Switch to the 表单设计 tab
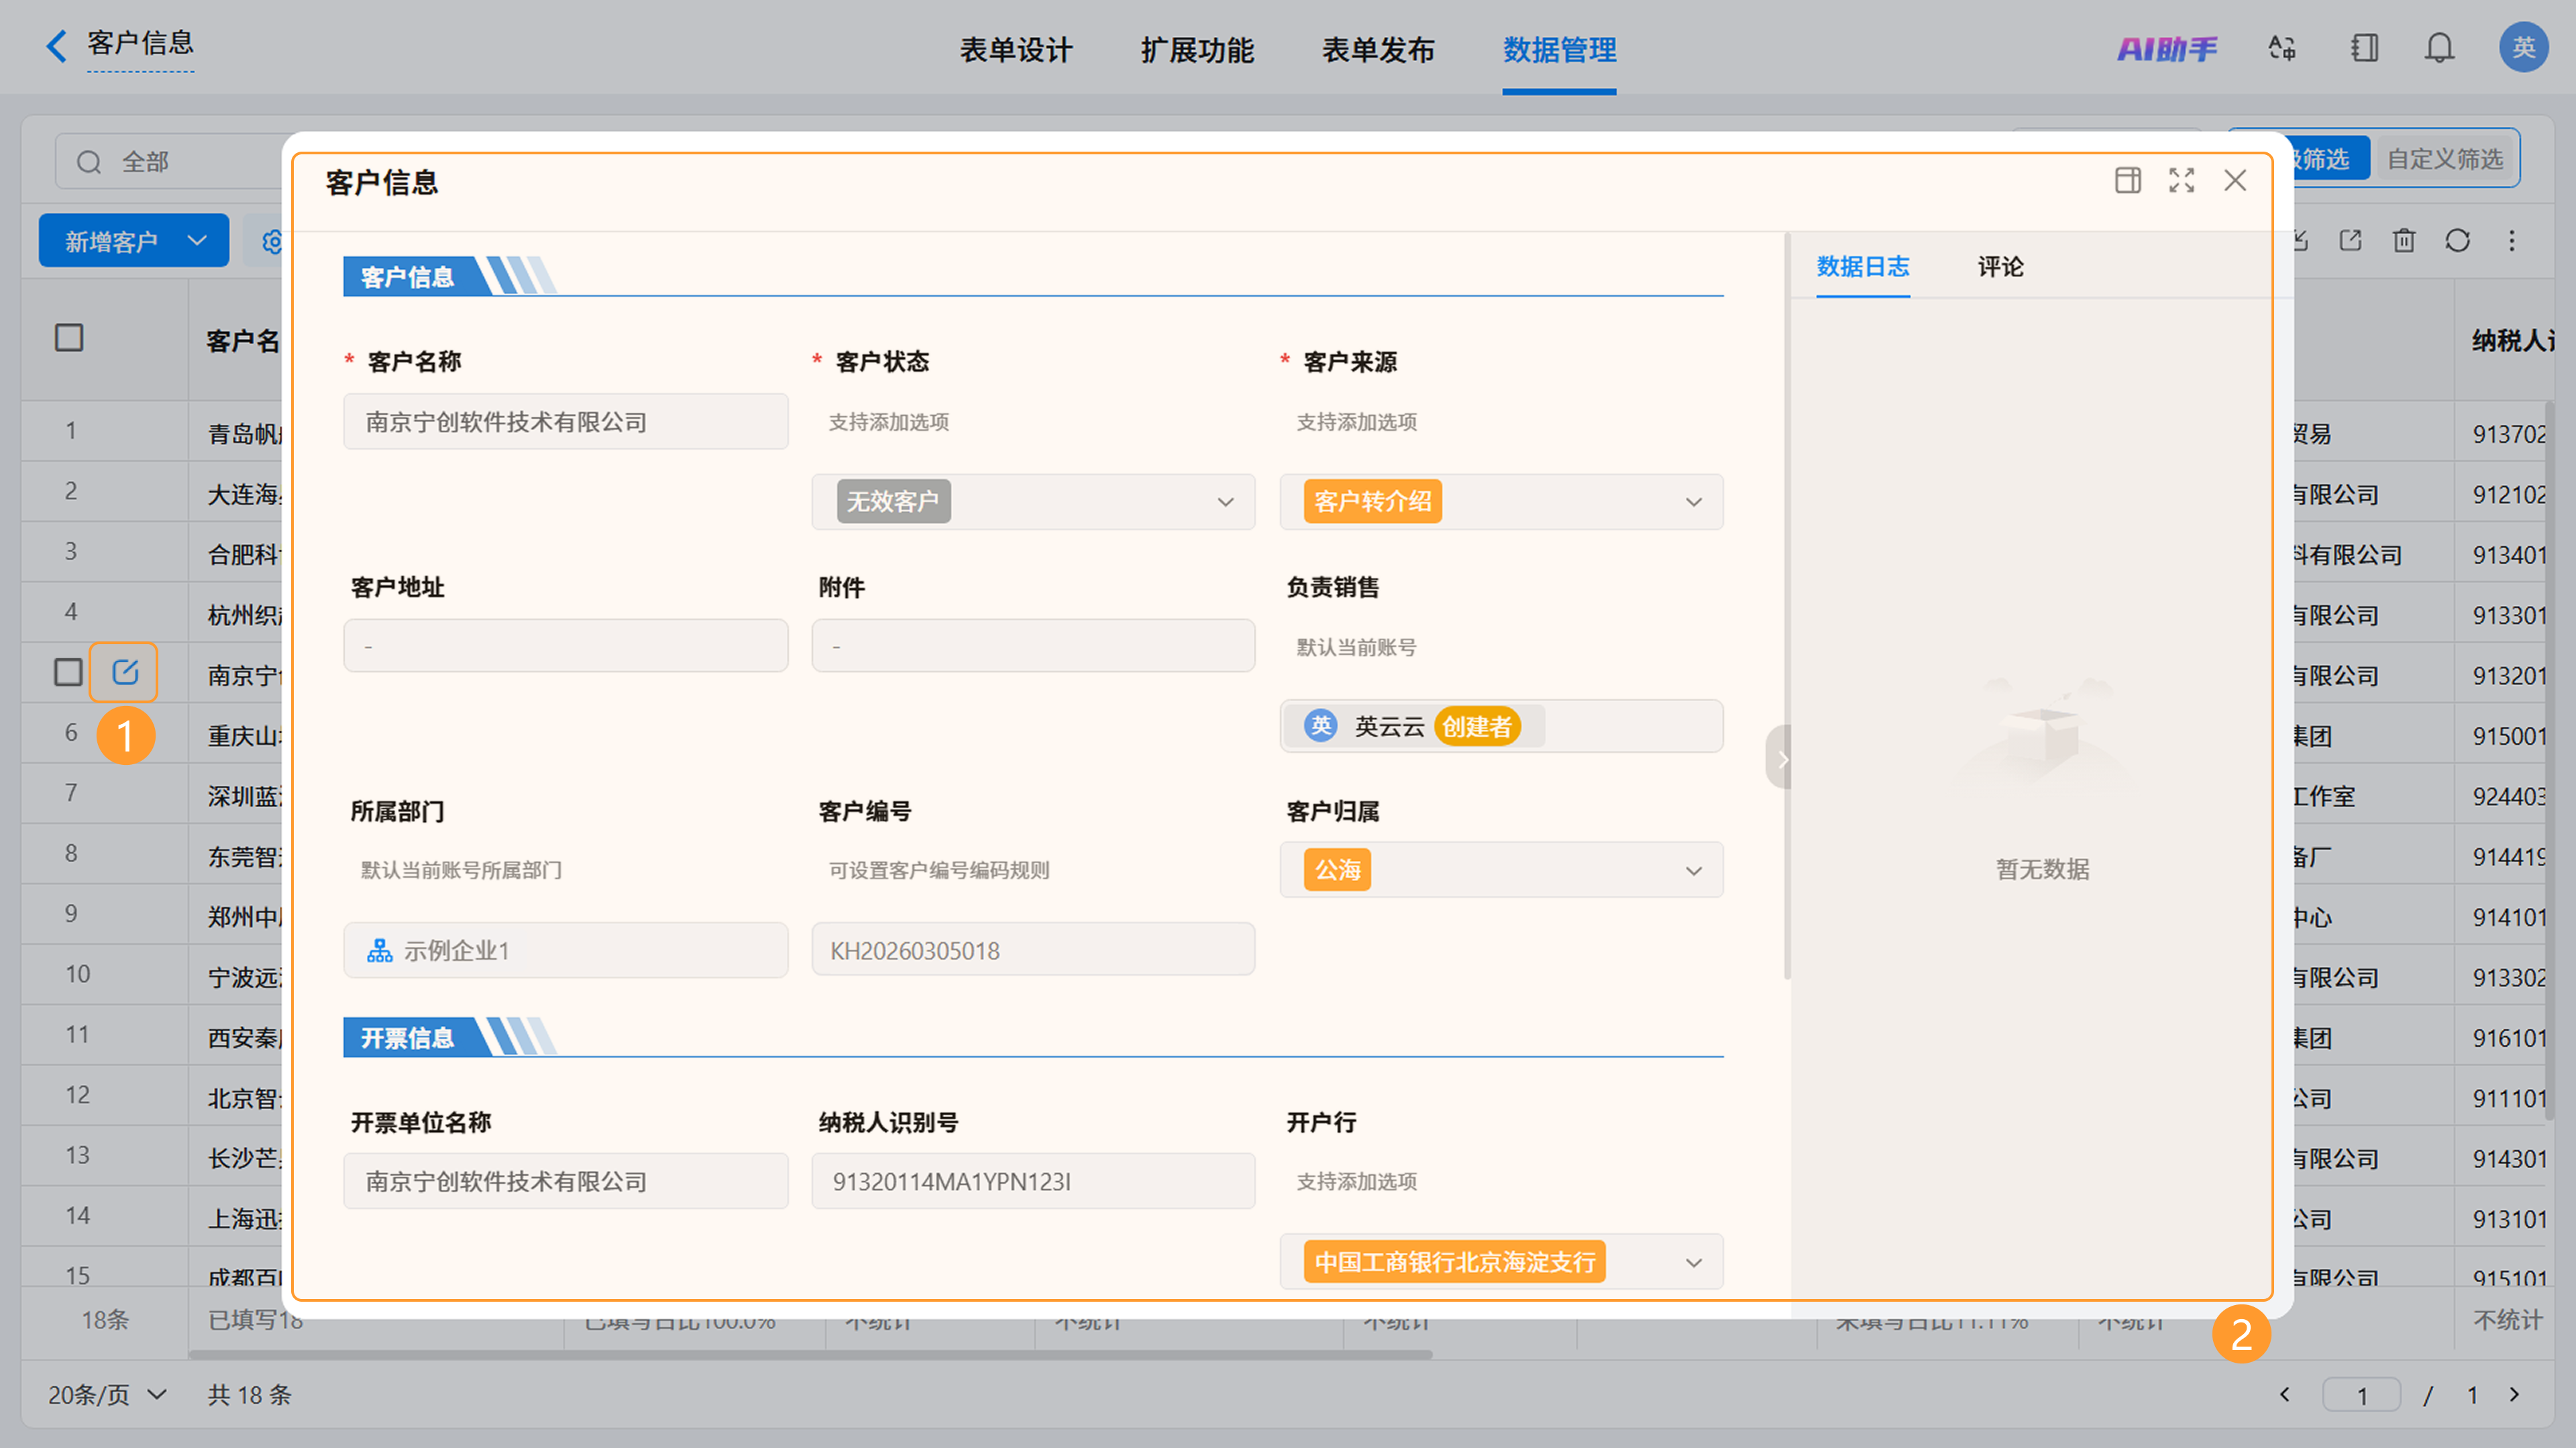2576x1448 pixels. pyautogui.click(x=1016, y=49)
